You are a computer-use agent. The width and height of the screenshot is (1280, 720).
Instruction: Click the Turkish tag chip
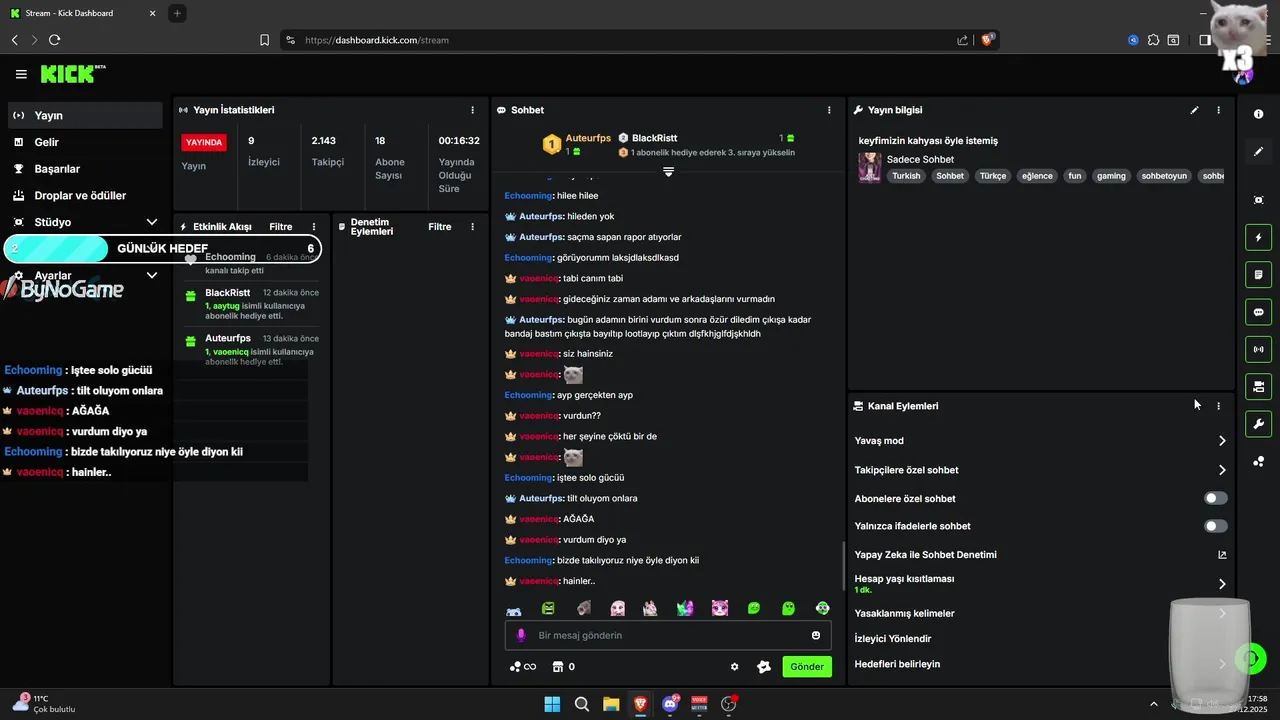point(906,176)
